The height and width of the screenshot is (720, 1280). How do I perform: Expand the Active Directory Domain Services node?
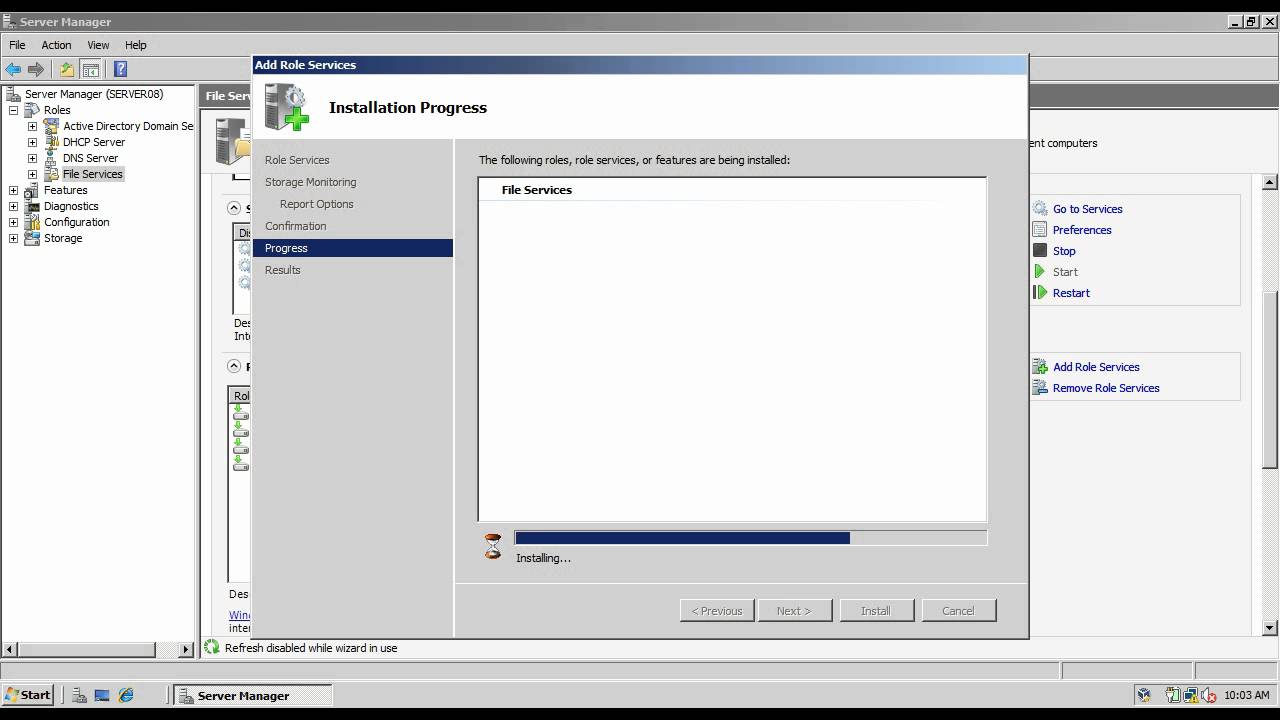tap(32, 126)
